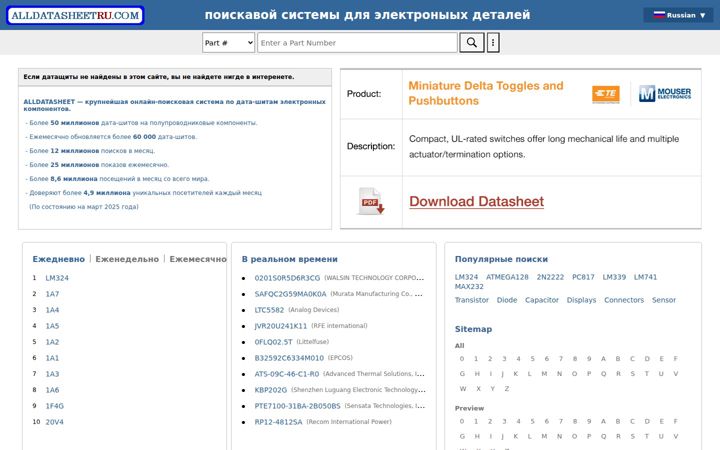Open 1F4G in the daily list
Viewport: 720px width, 450px height.
(55, 406)
